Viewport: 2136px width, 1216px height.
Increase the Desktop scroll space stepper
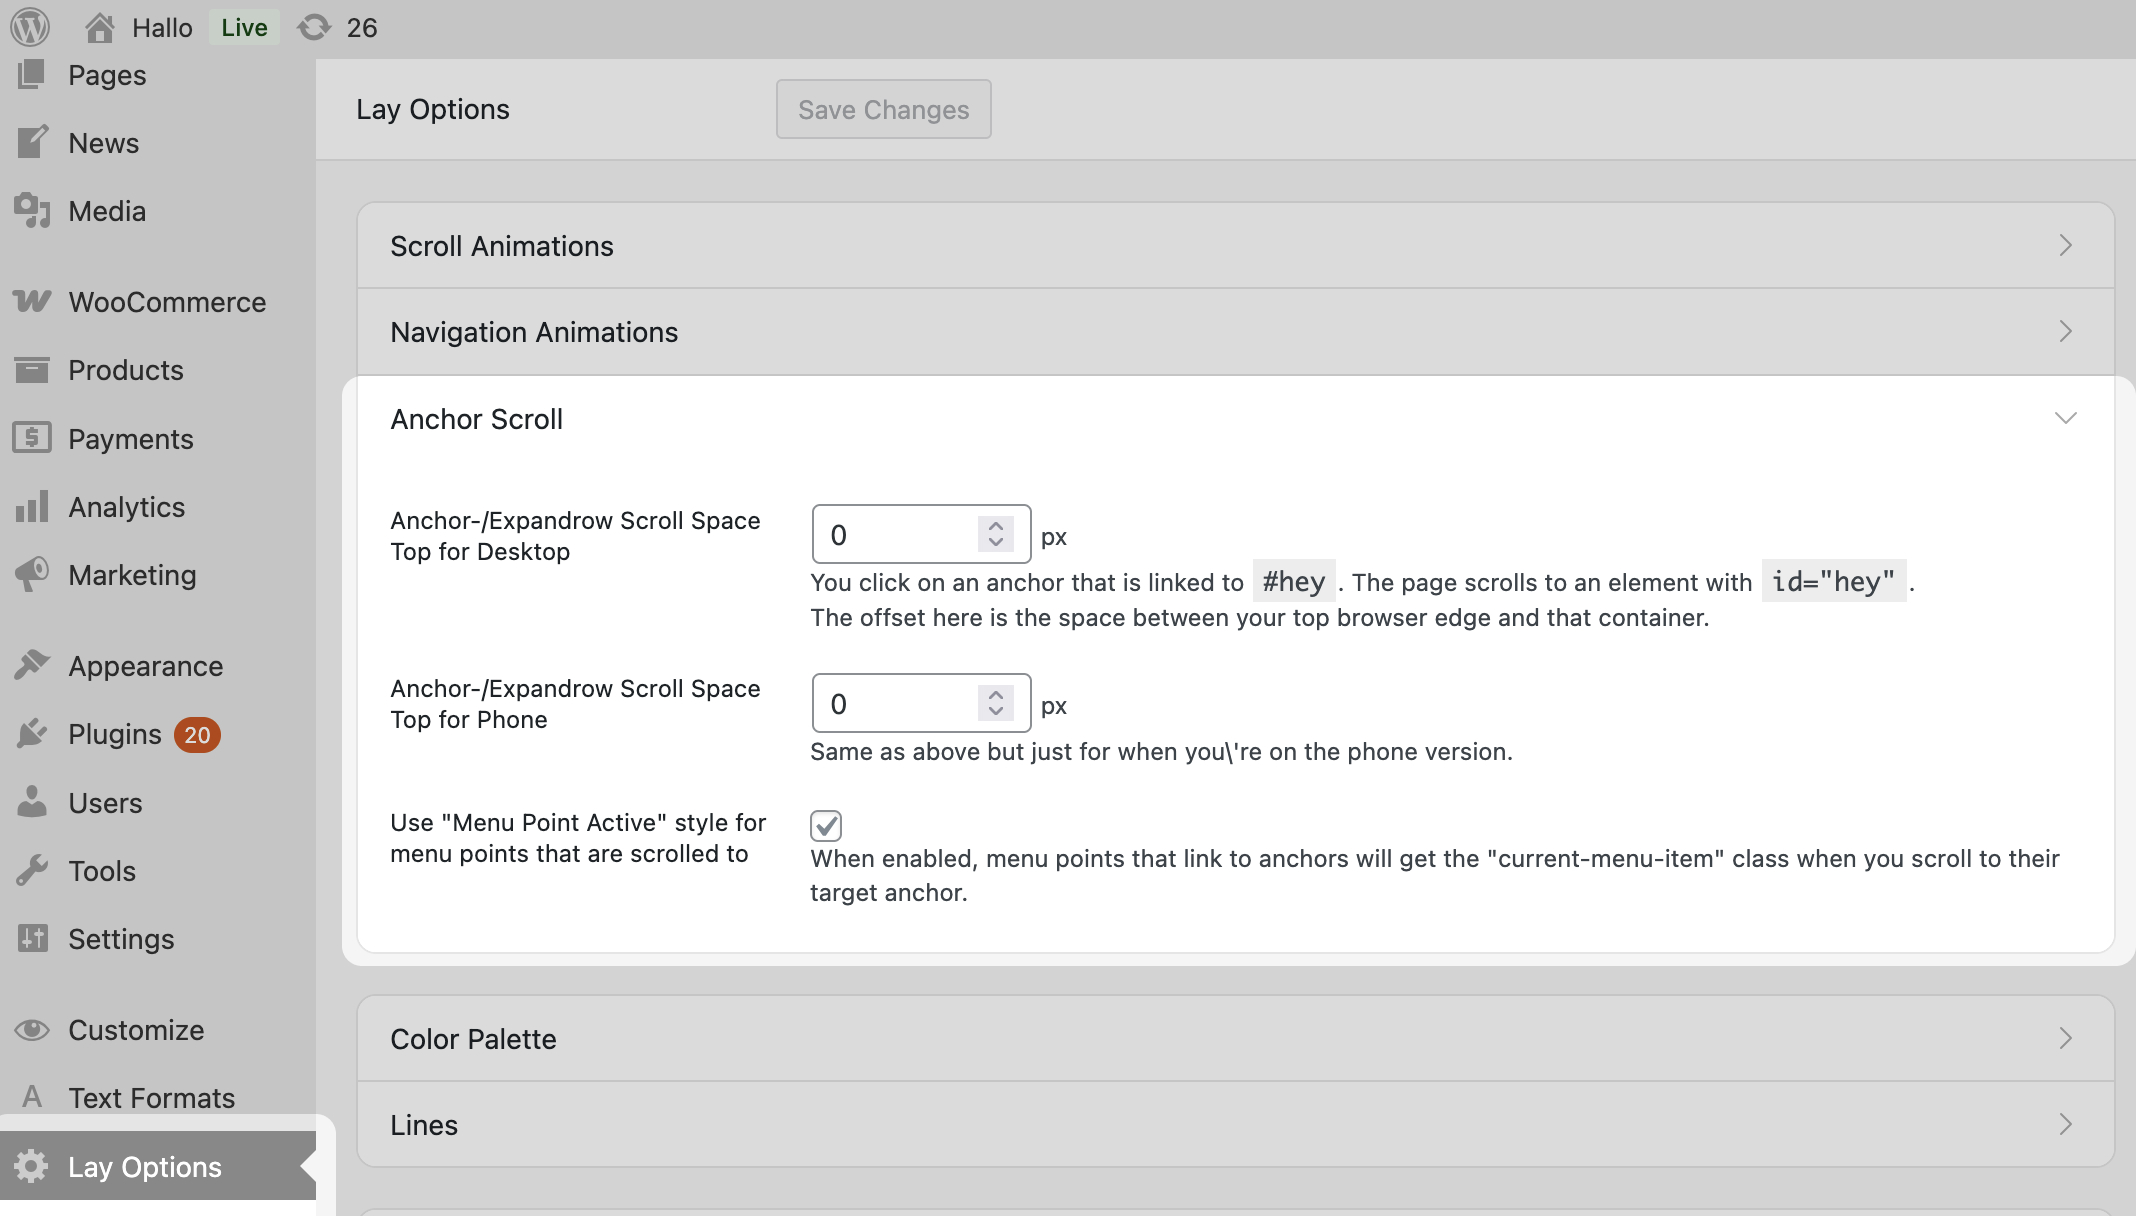pyautogui.click(x=995, y=524)
